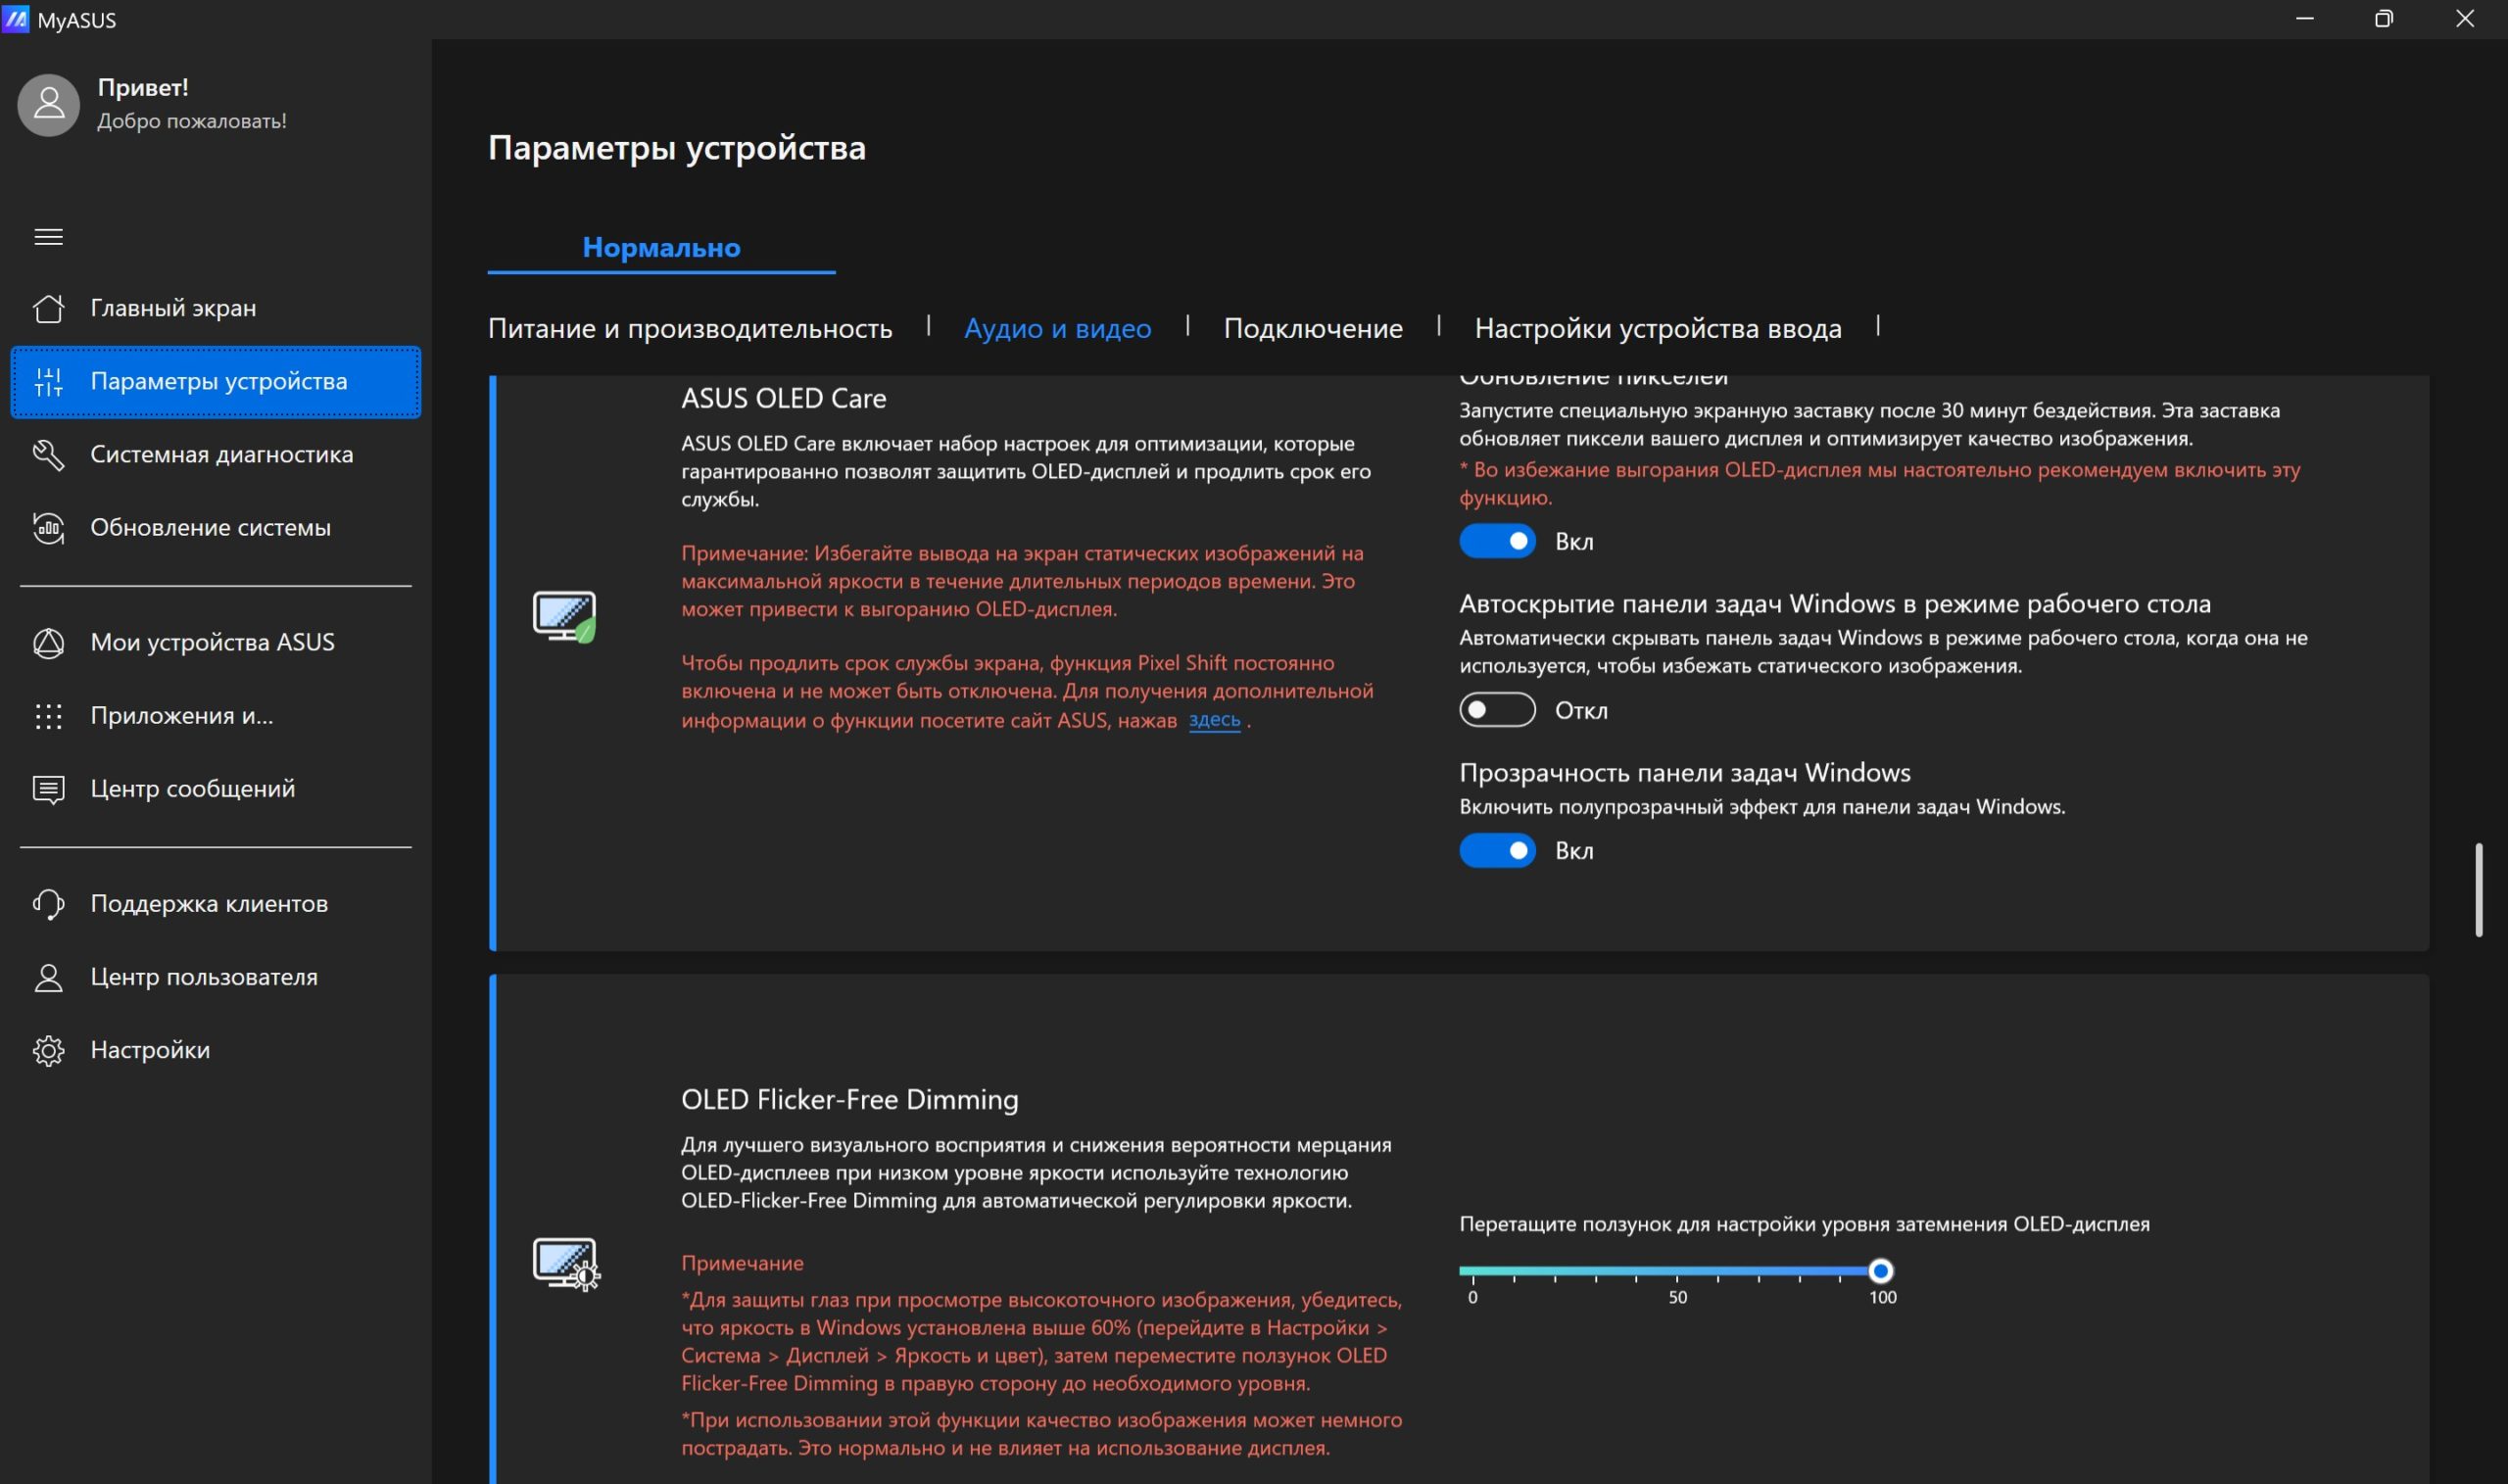Click the Добро пожаловать! text
Screen dimensions: 2508x1484
[192, 121]
